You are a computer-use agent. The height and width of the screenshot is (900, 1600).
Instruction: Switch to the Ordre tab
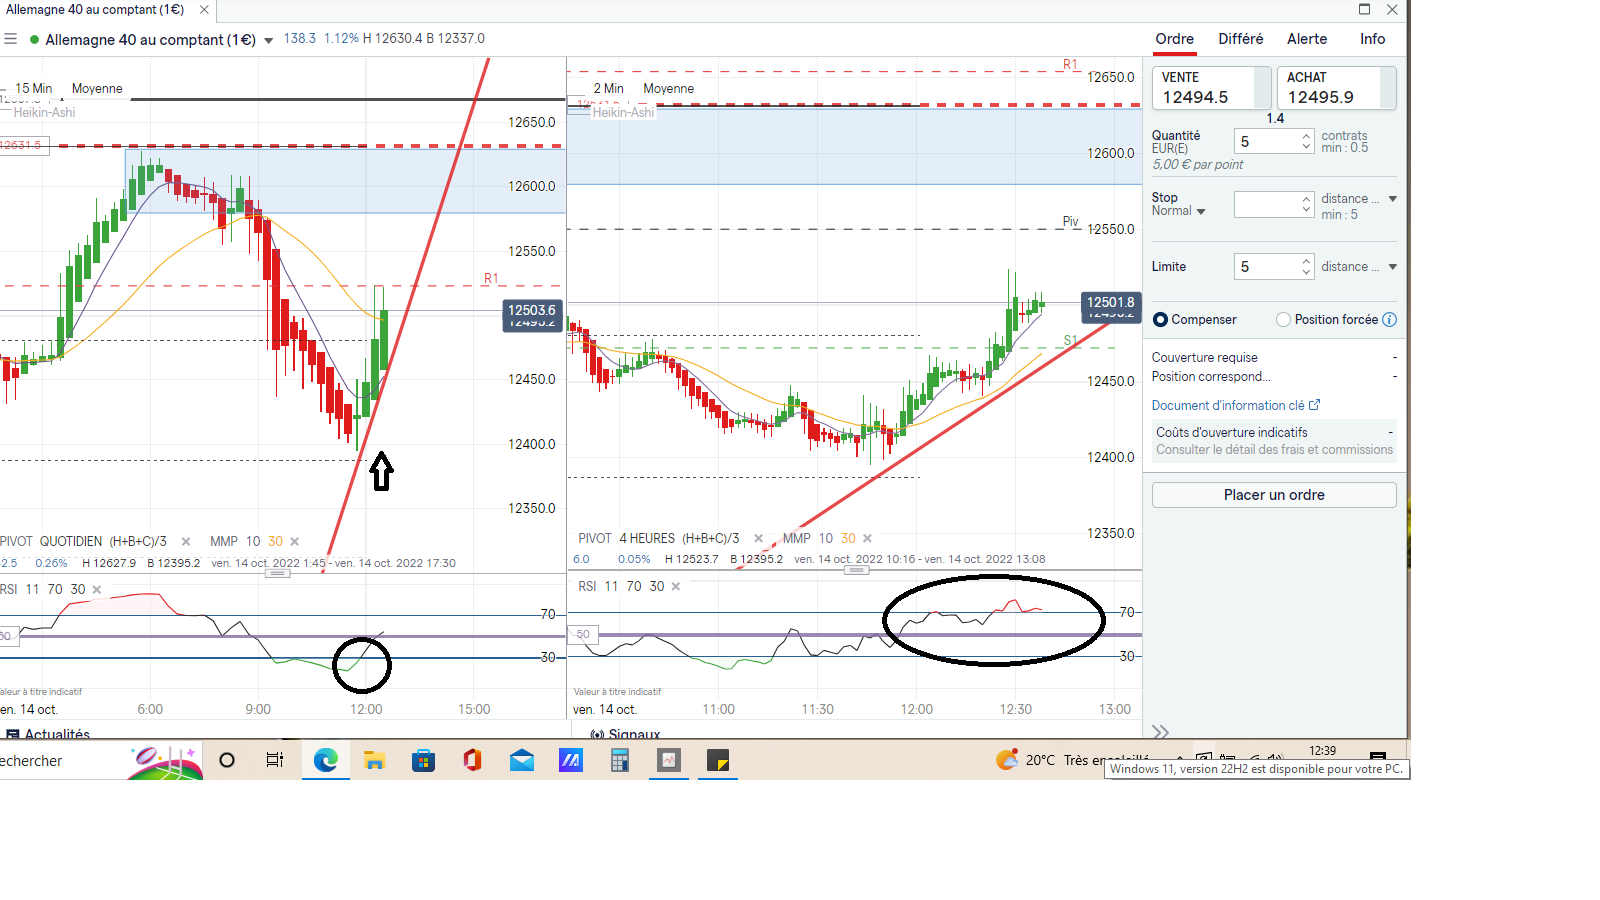pos(1174,39)
